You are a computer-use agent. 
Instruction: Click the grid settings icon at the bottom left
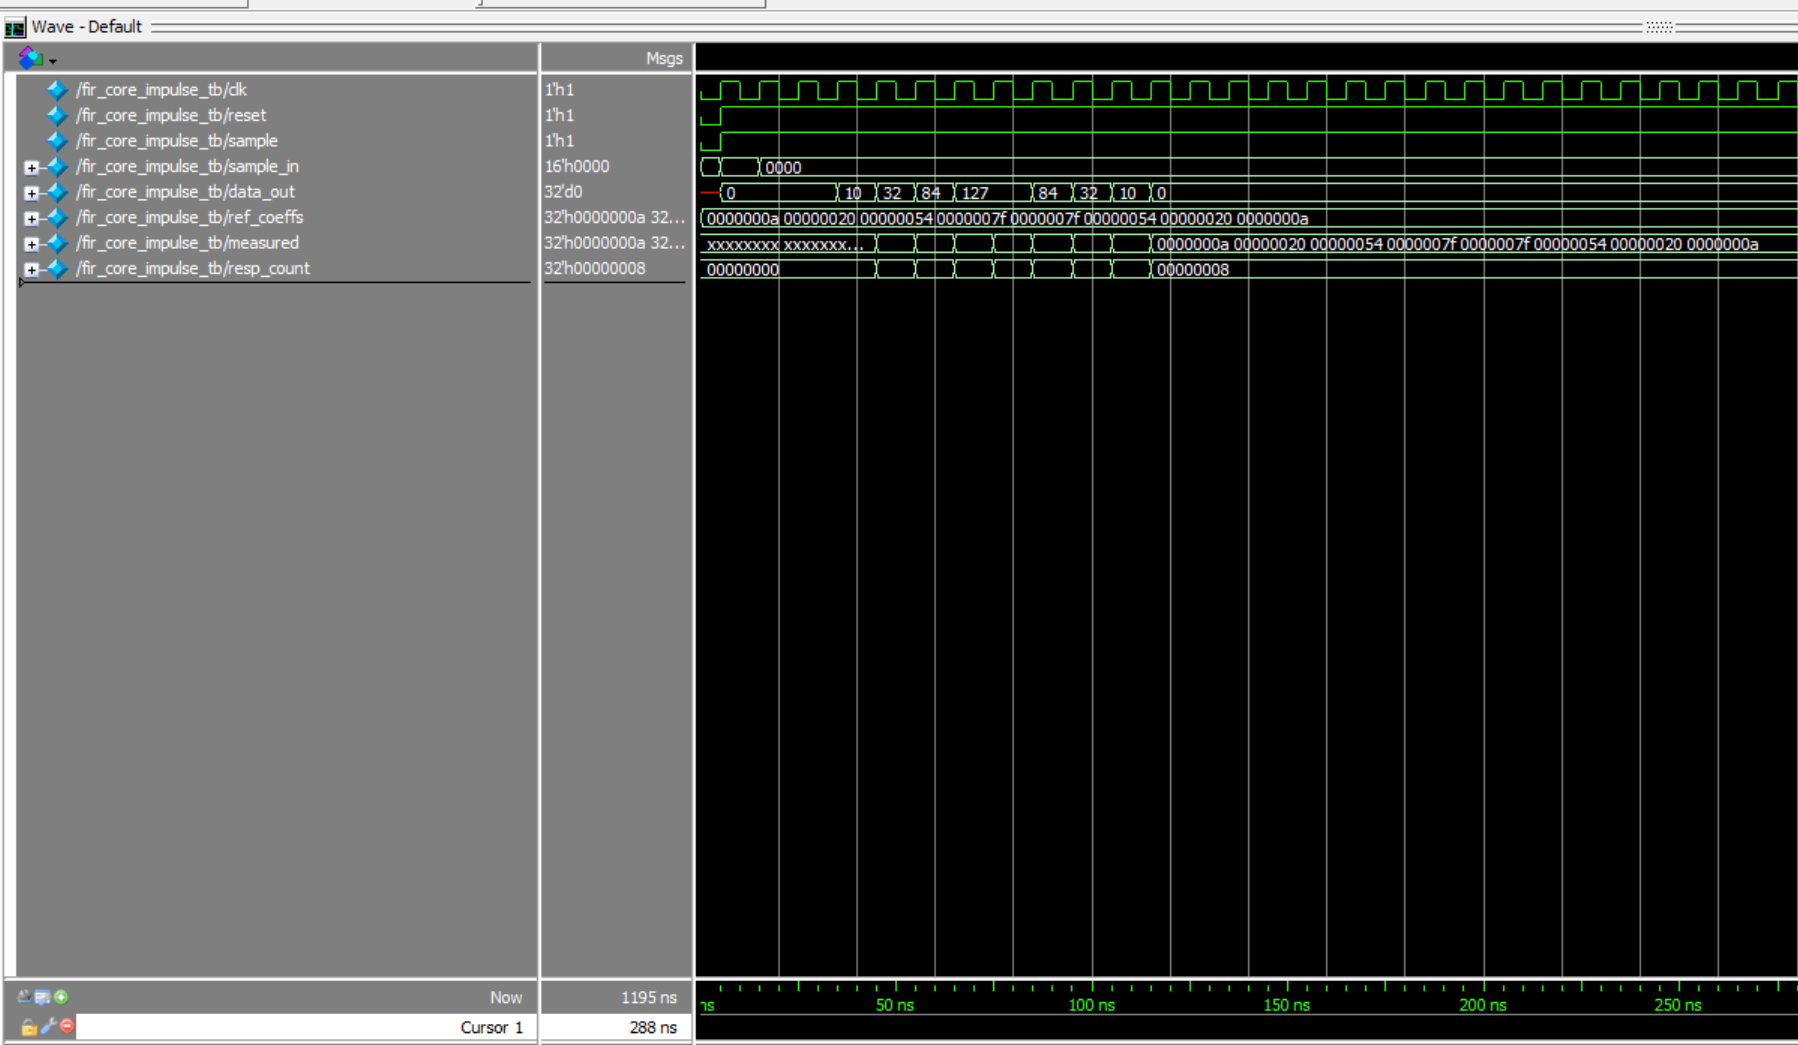(41, 997)
